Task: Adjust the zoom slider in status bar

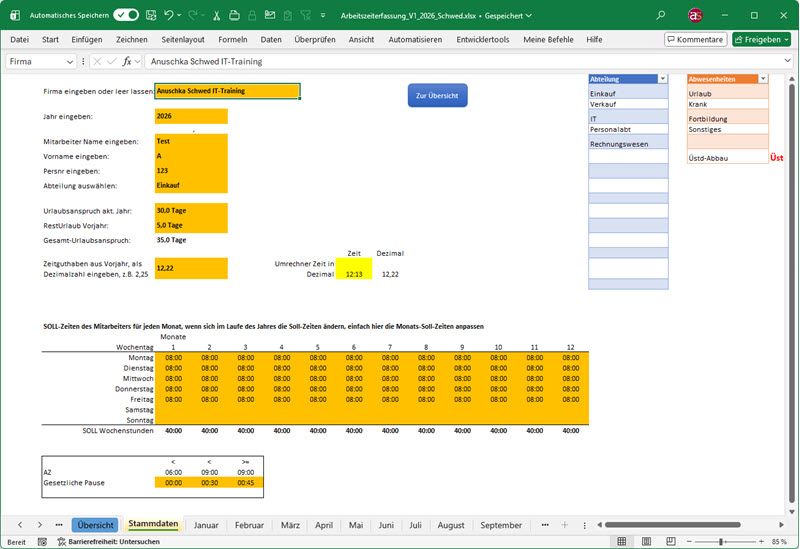Action: pyautogui.click(x=721, y=541)
